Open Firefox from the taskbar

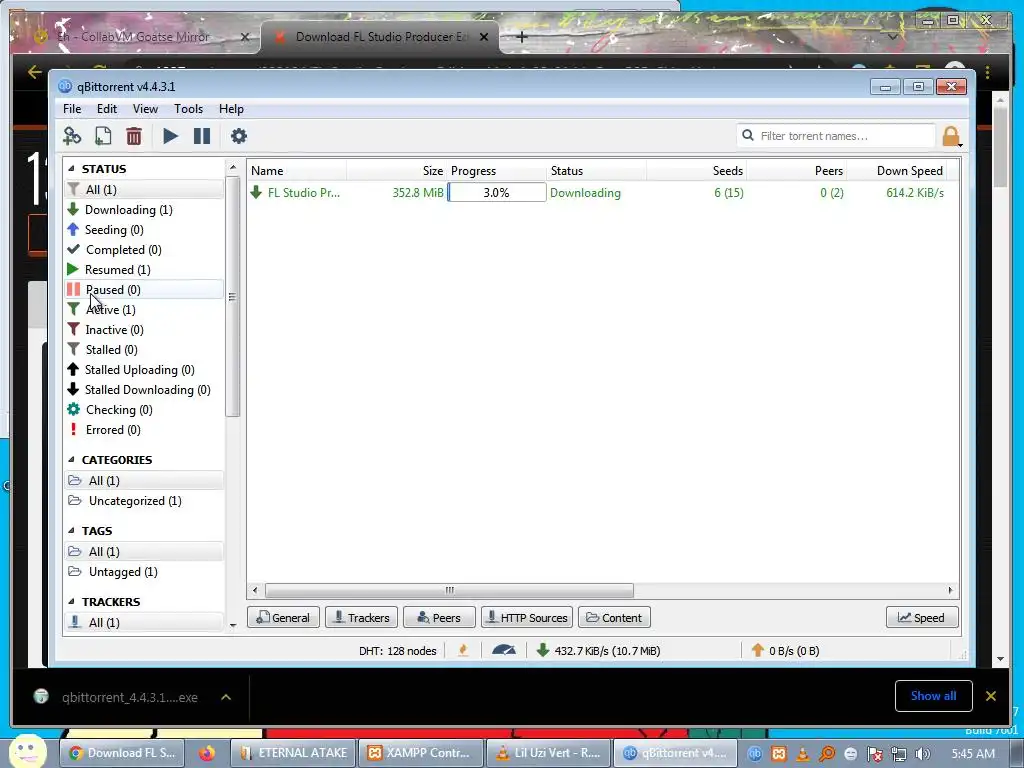[x=207, y=753]
